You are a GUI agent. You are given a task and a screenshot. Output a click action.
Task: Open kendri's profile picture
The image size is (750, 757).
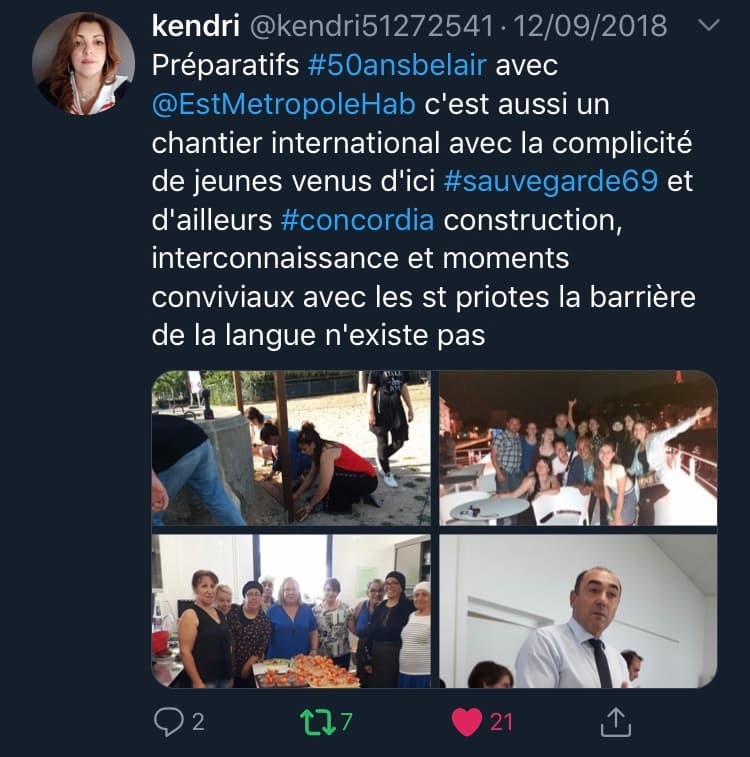tap(83, 64)
